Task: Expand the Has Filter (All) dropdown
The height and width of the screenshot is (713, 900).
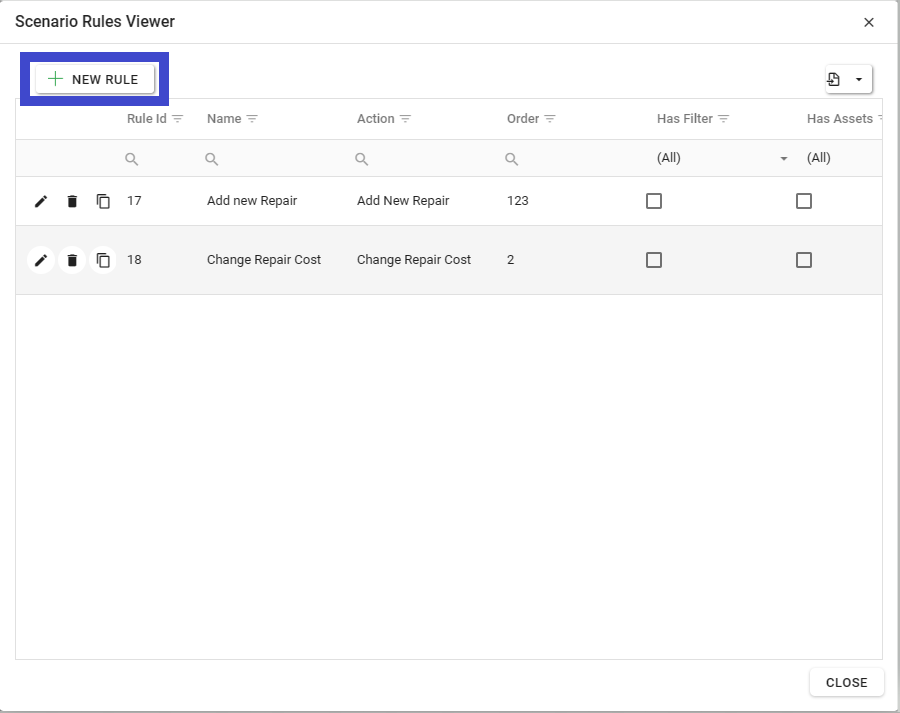Action: [x=783, y=159]
